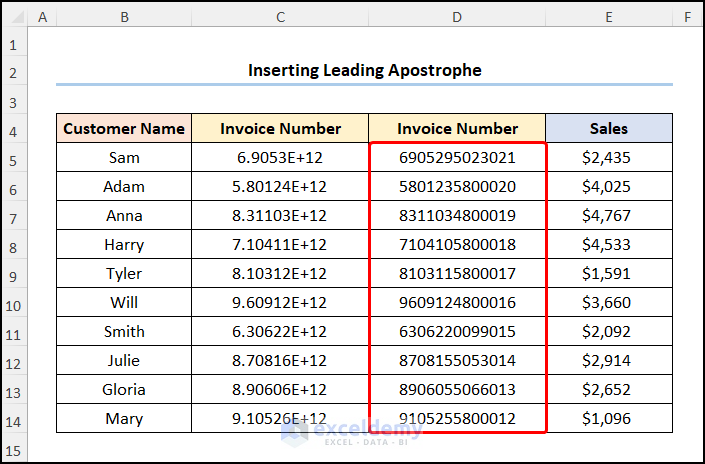Click cell containing 9609124800016
Image resolution: width=705 pixels, height=464 pixels.
pos(457,303)
